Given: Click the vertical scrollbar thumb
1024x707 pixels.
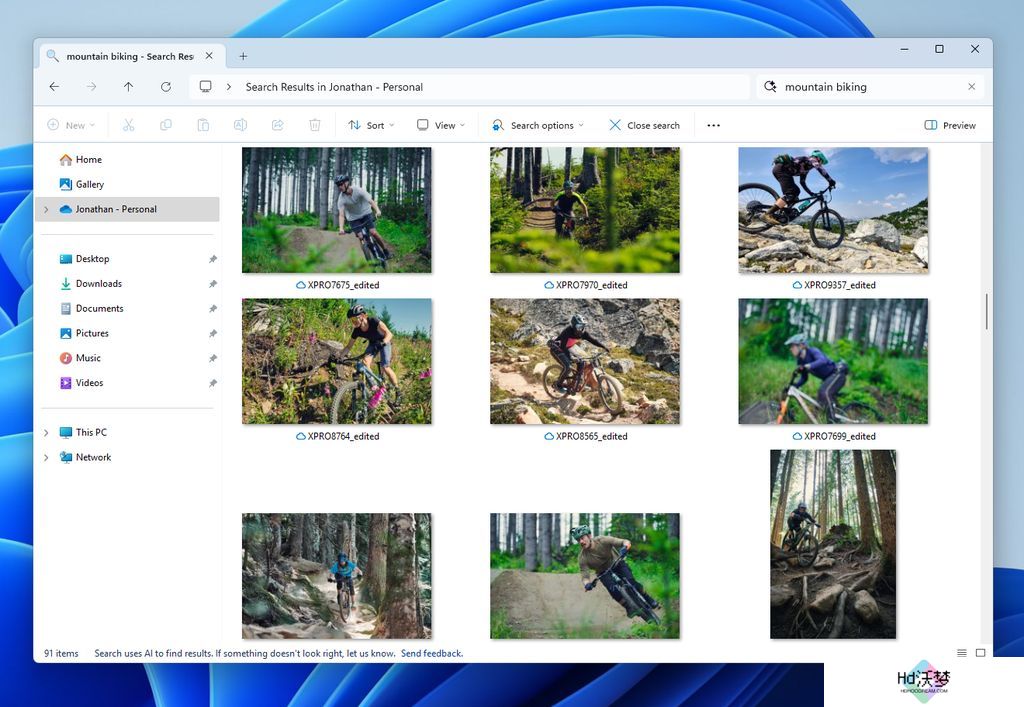Looking at the screenshot, I should coord(986,312).
